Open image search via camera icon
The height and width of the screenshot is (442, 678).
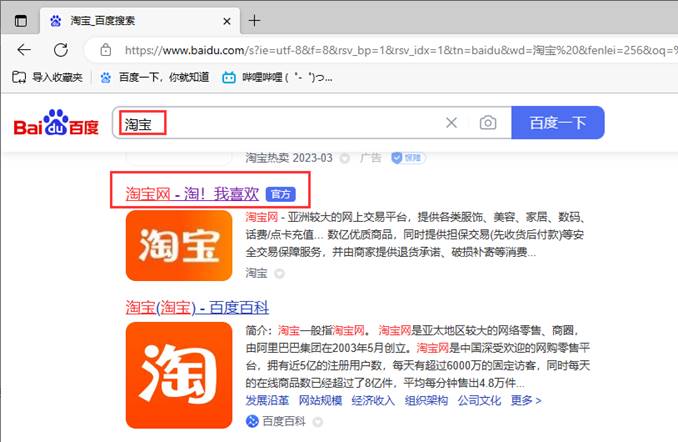pyautogui.click(x=487, y=123)
